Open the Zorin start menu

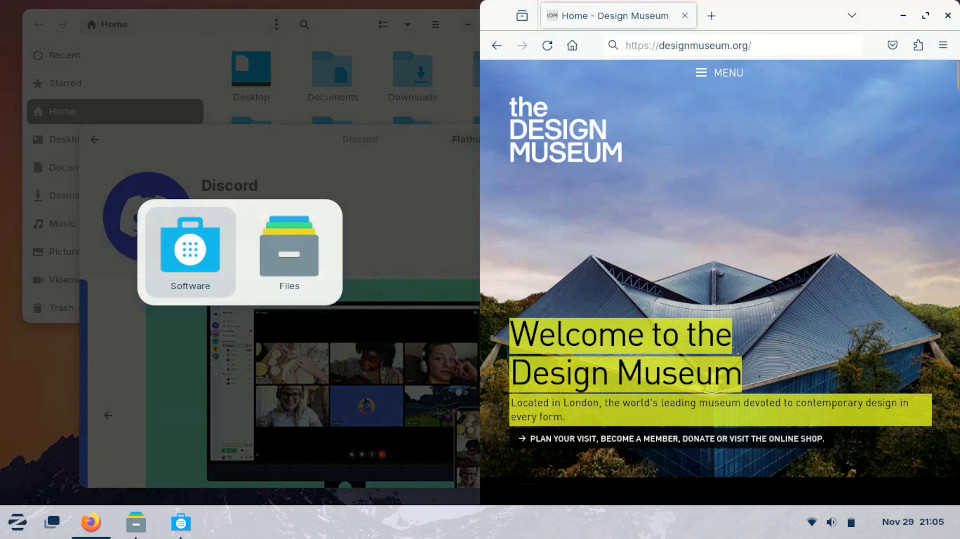pos(17,522)
